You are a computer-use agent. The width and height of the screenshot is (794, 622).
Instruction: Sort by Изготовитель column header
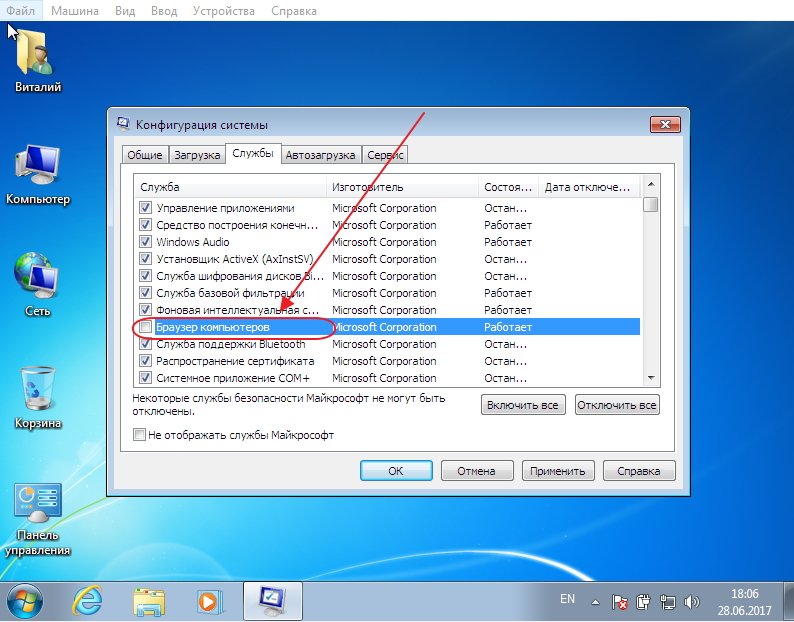pos(403,187)
